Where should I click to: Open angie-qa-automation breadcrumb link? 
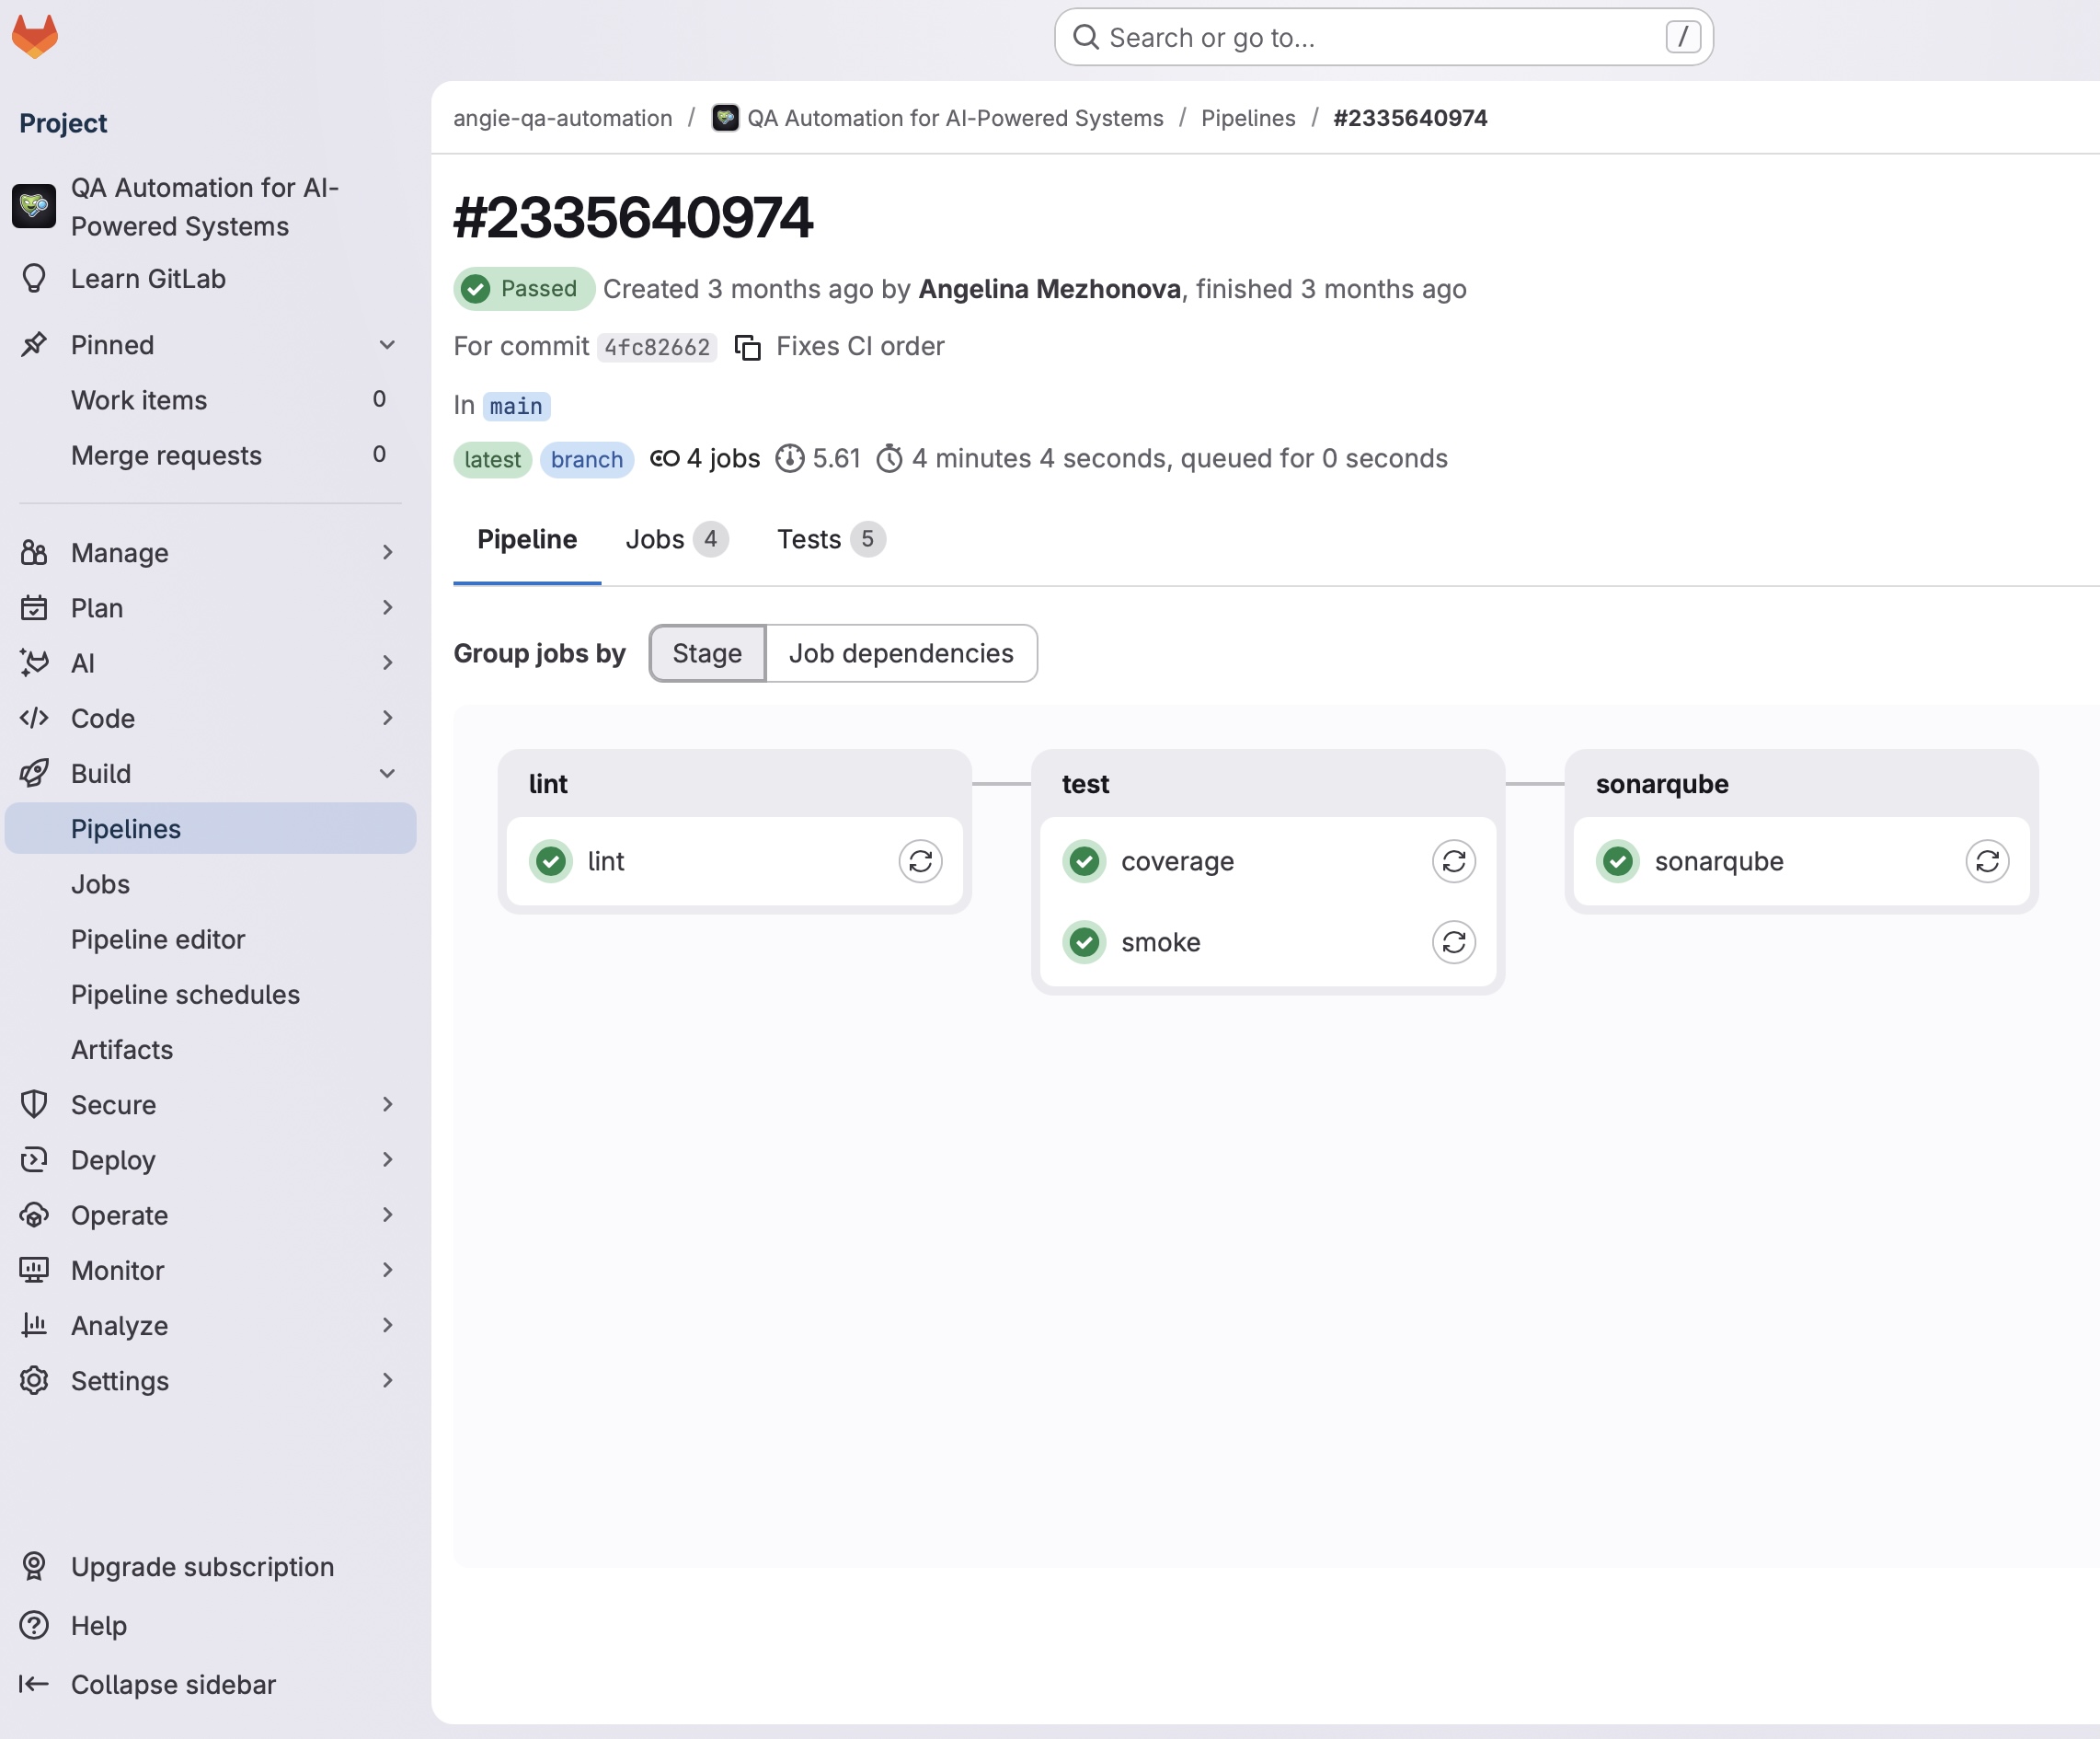562,118
